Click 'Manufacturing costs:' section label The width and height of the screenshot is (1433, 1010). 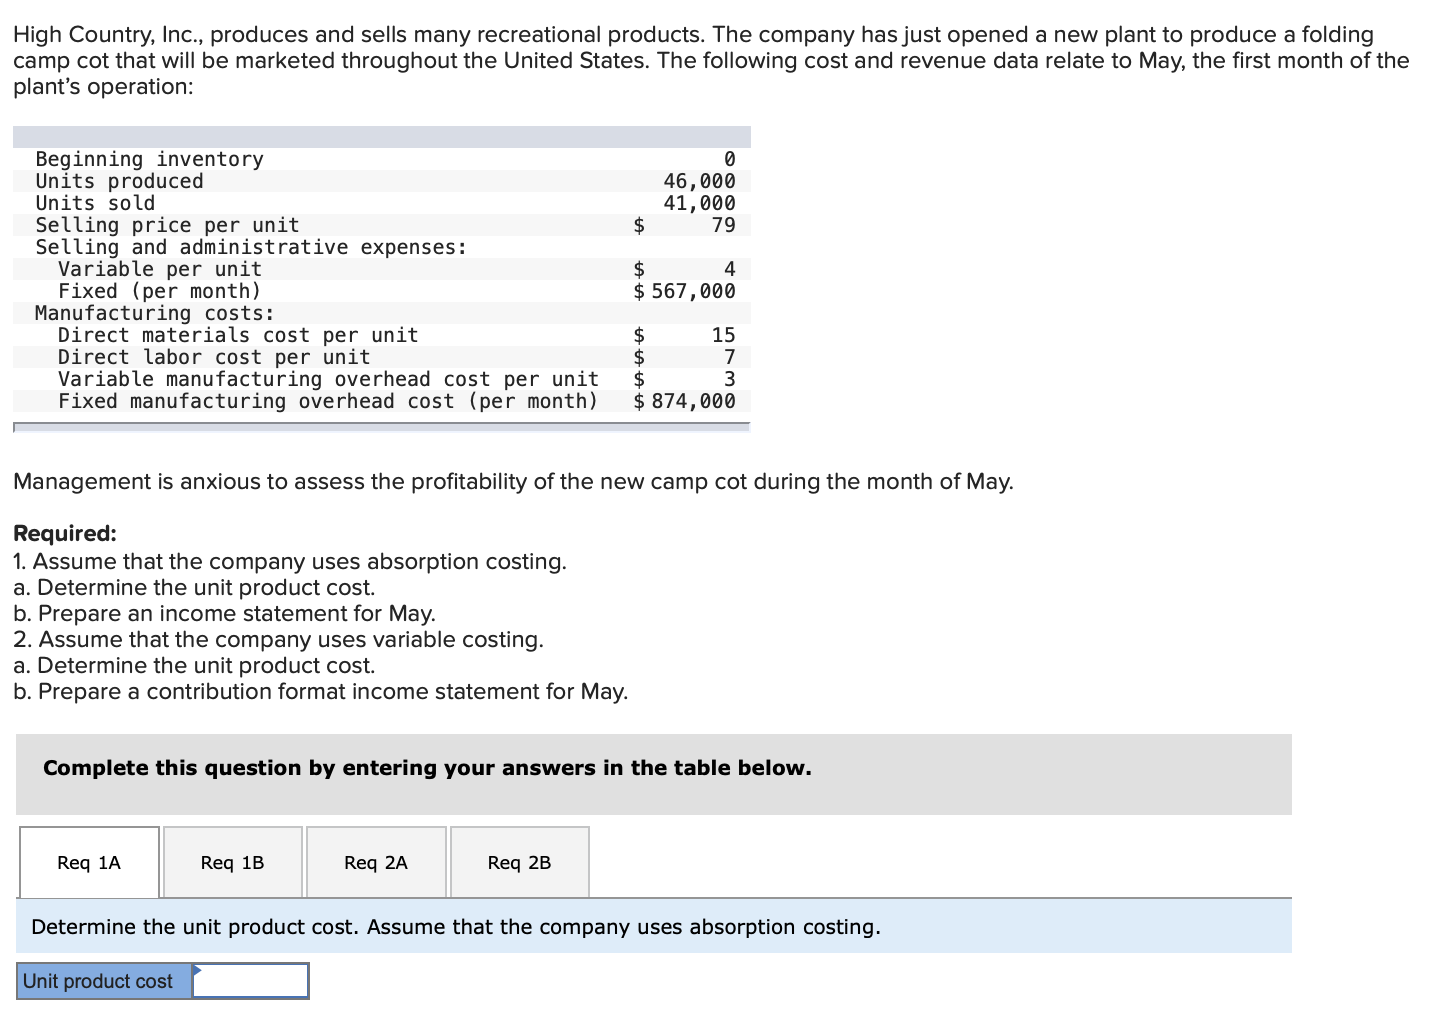point(155,313)
